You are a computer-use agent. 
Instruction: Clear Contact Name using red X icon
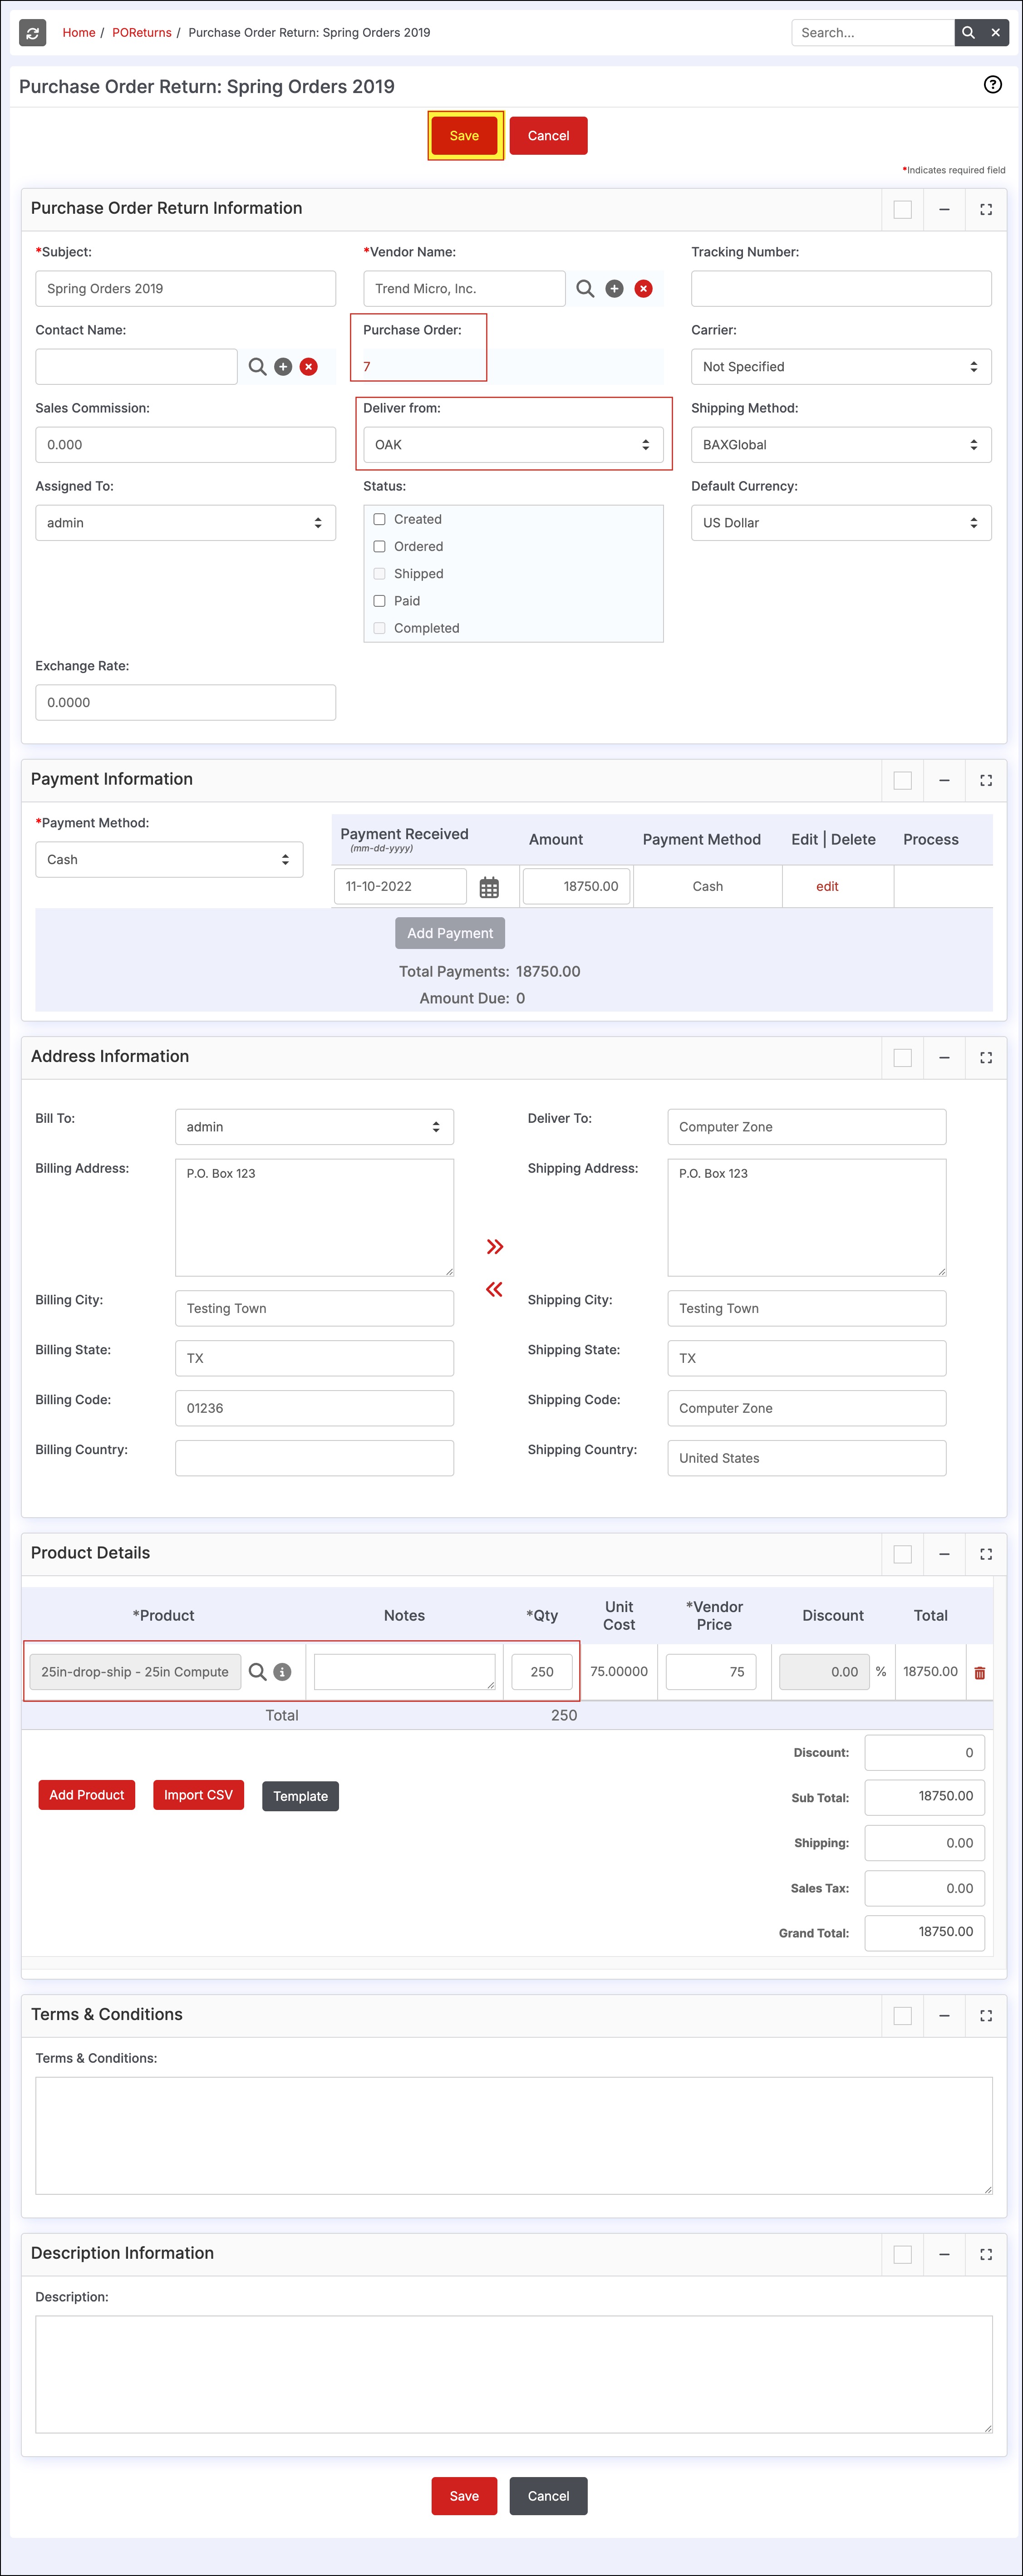tap(309, 367)
